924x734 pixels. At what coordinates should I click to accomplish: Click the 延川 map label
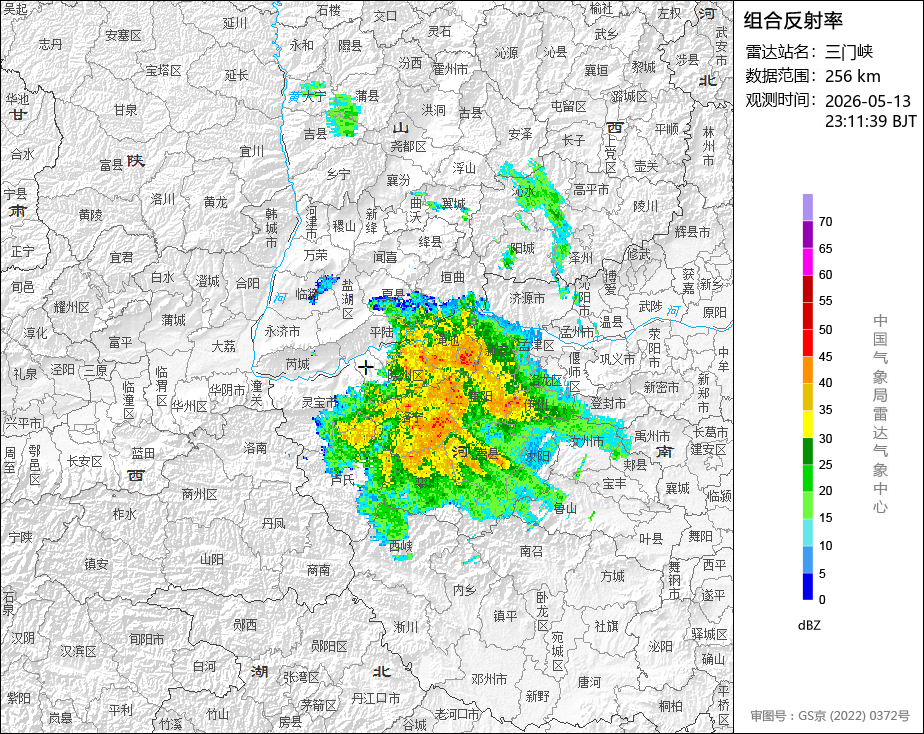click(x=235, y=24)
